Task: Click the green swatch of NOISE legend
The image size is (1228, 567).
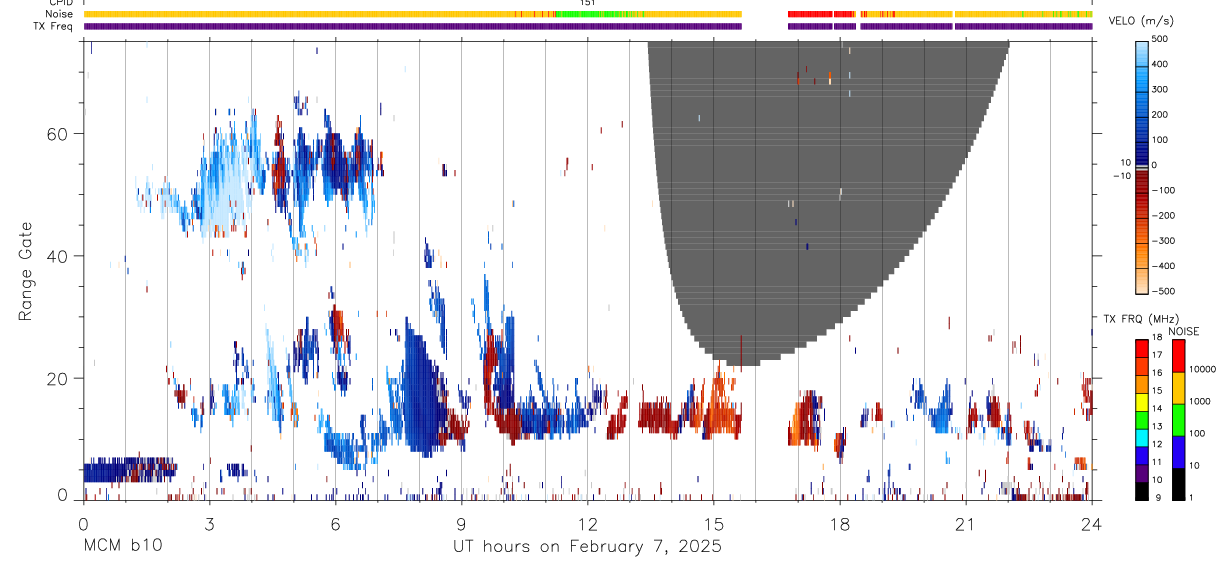Action: coord(1177,418)
